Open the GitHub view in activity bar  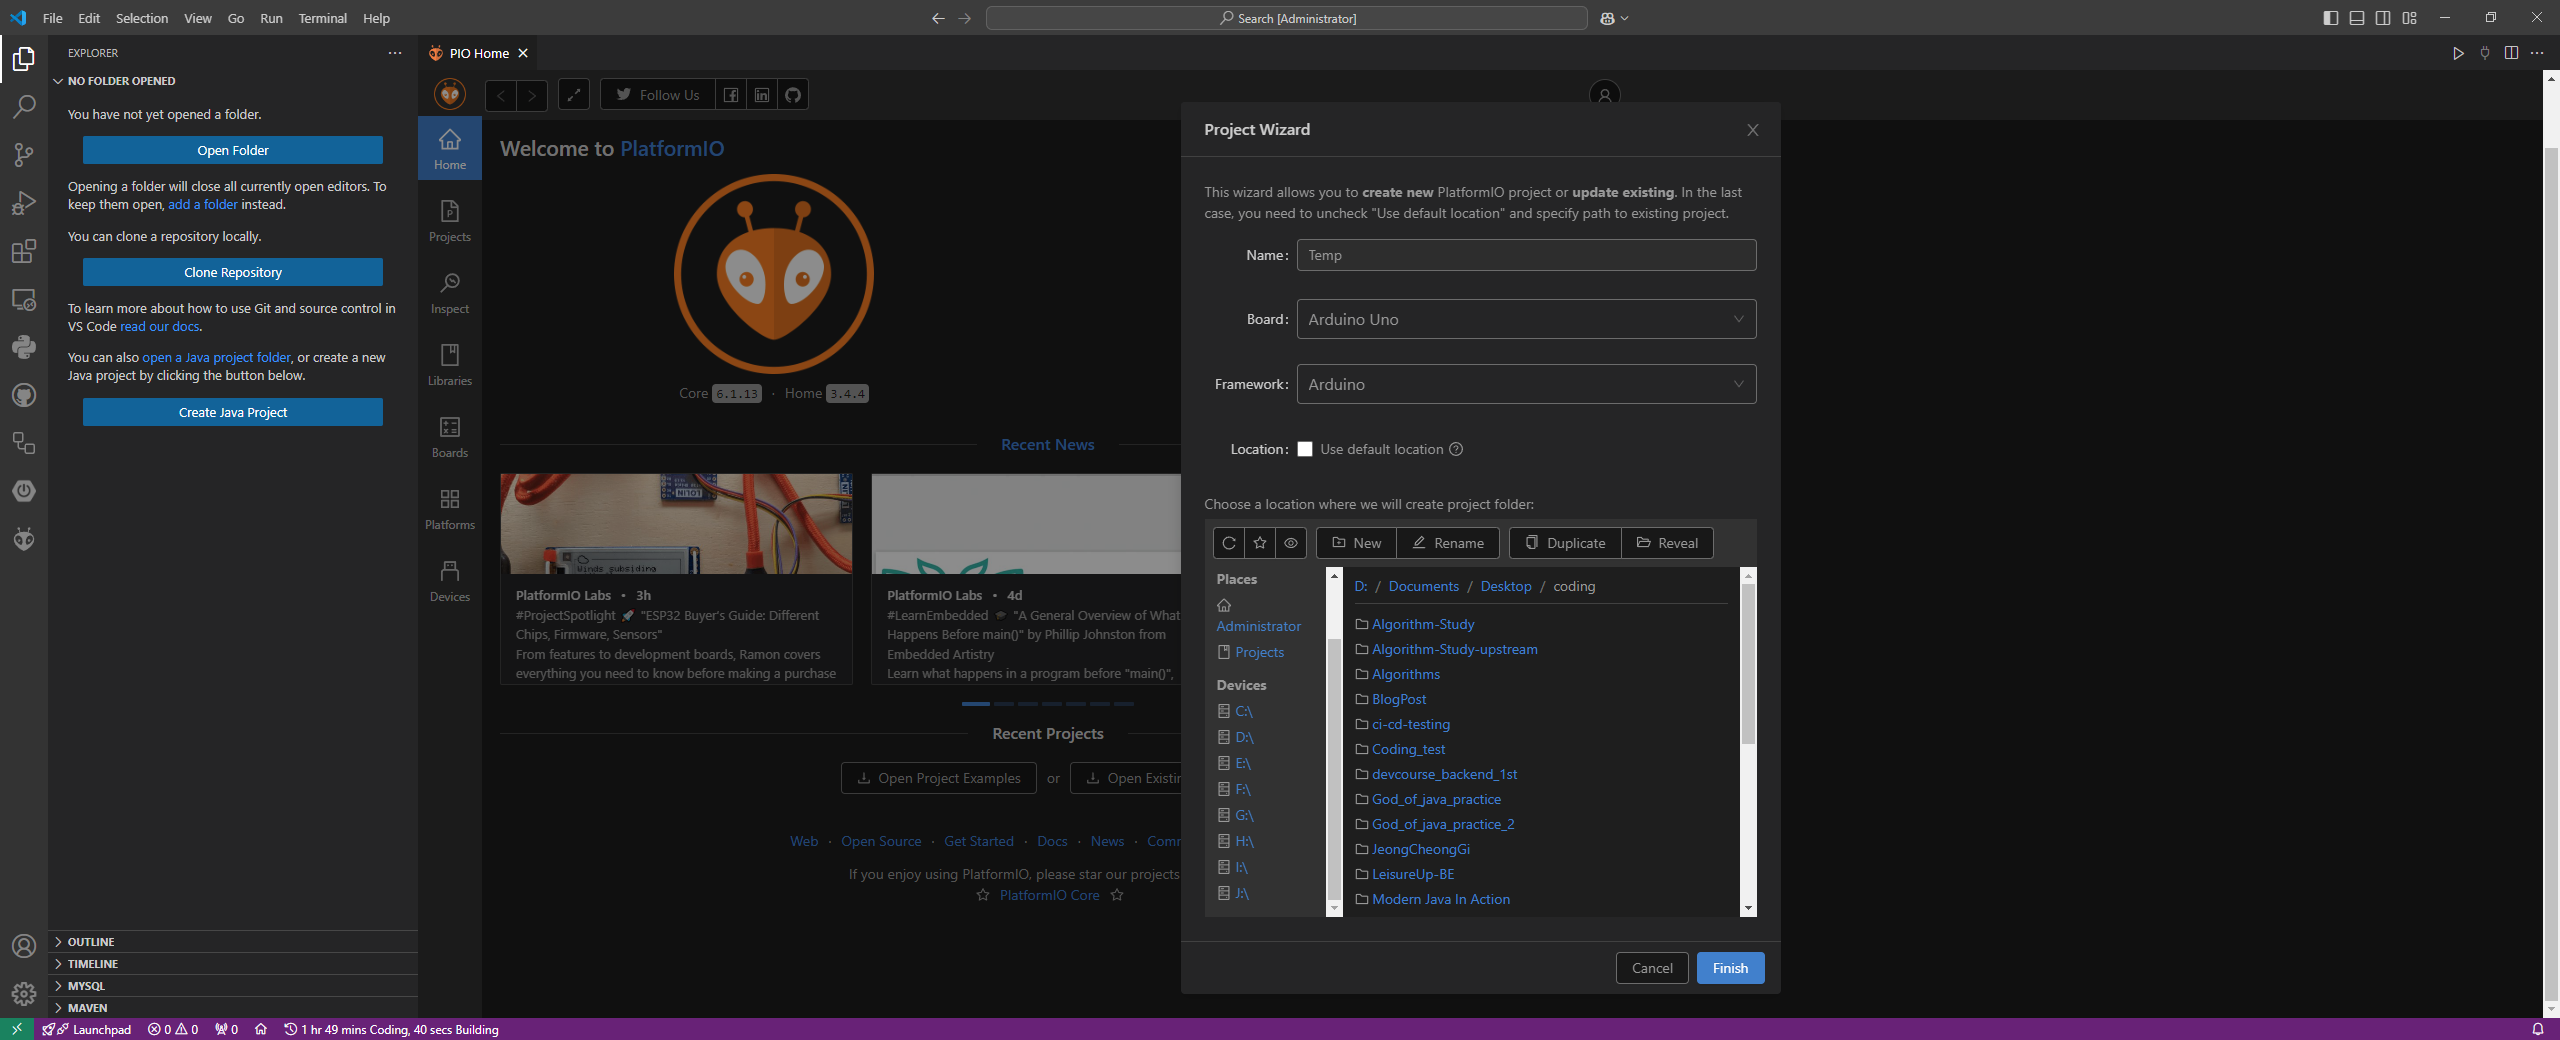point(24,395)
